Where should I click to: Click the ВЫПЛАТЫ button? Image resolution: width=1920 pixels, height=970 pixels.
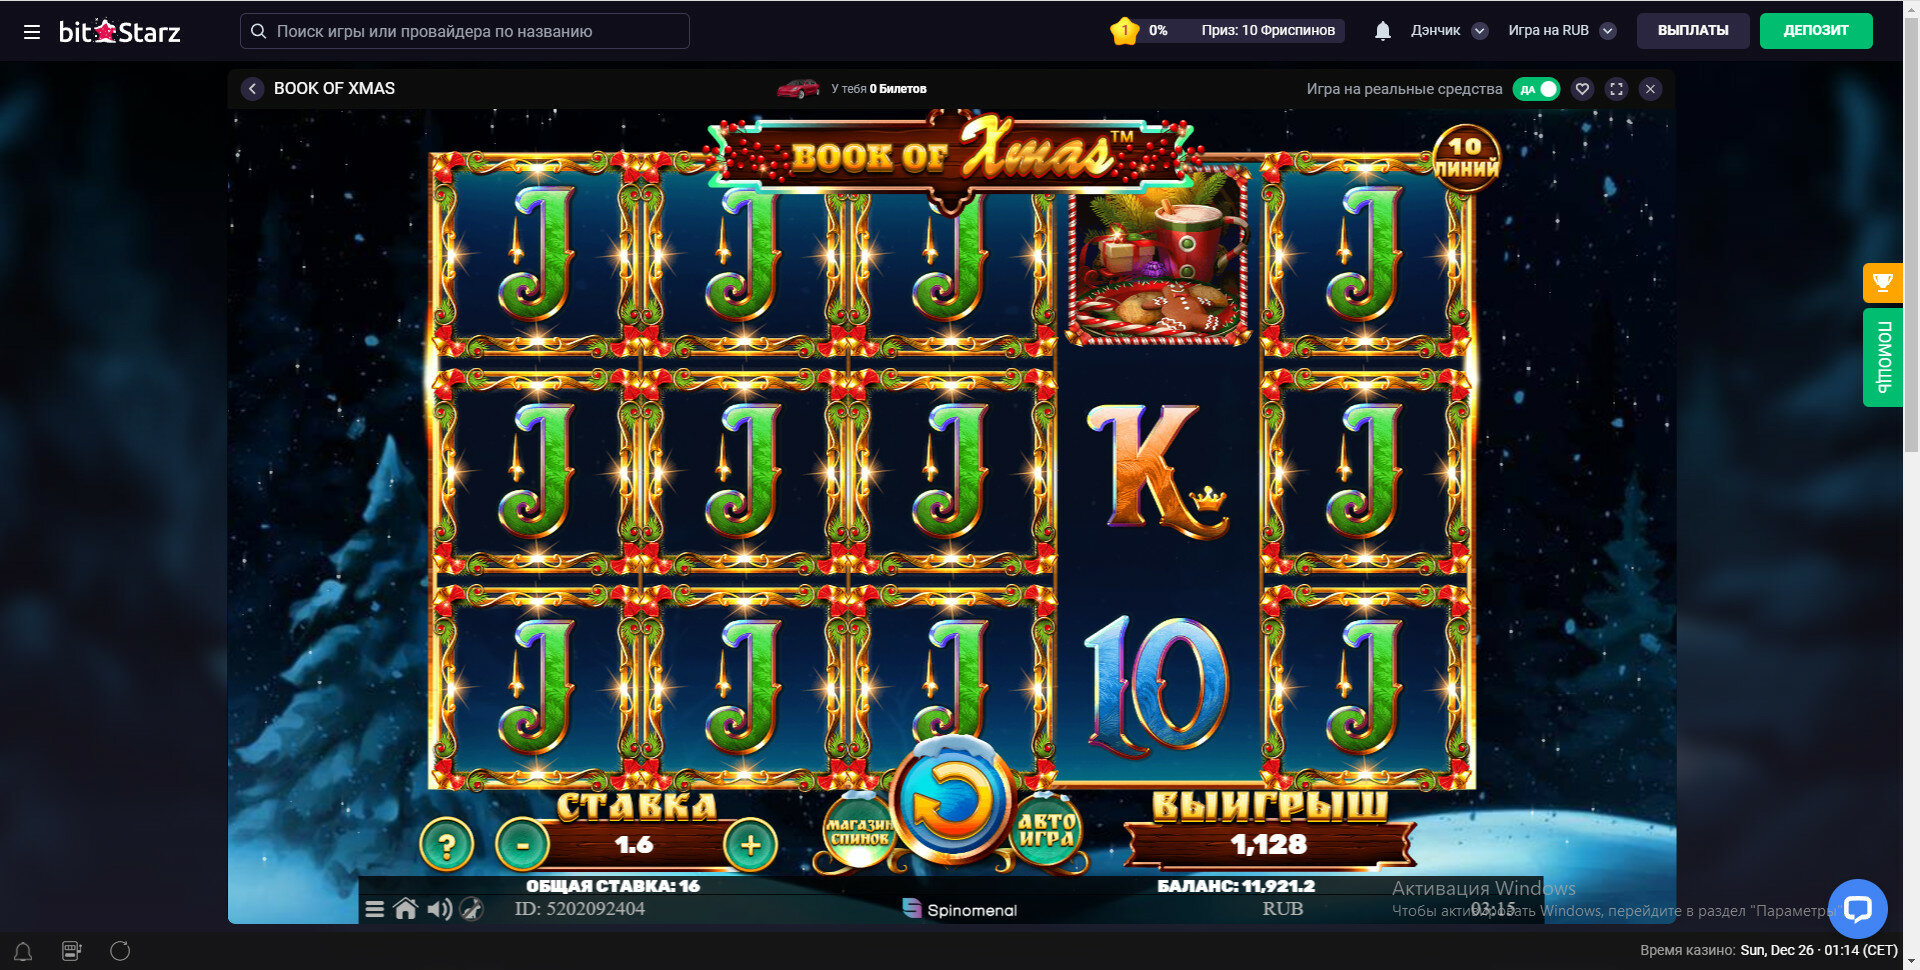coord(1693,31)
